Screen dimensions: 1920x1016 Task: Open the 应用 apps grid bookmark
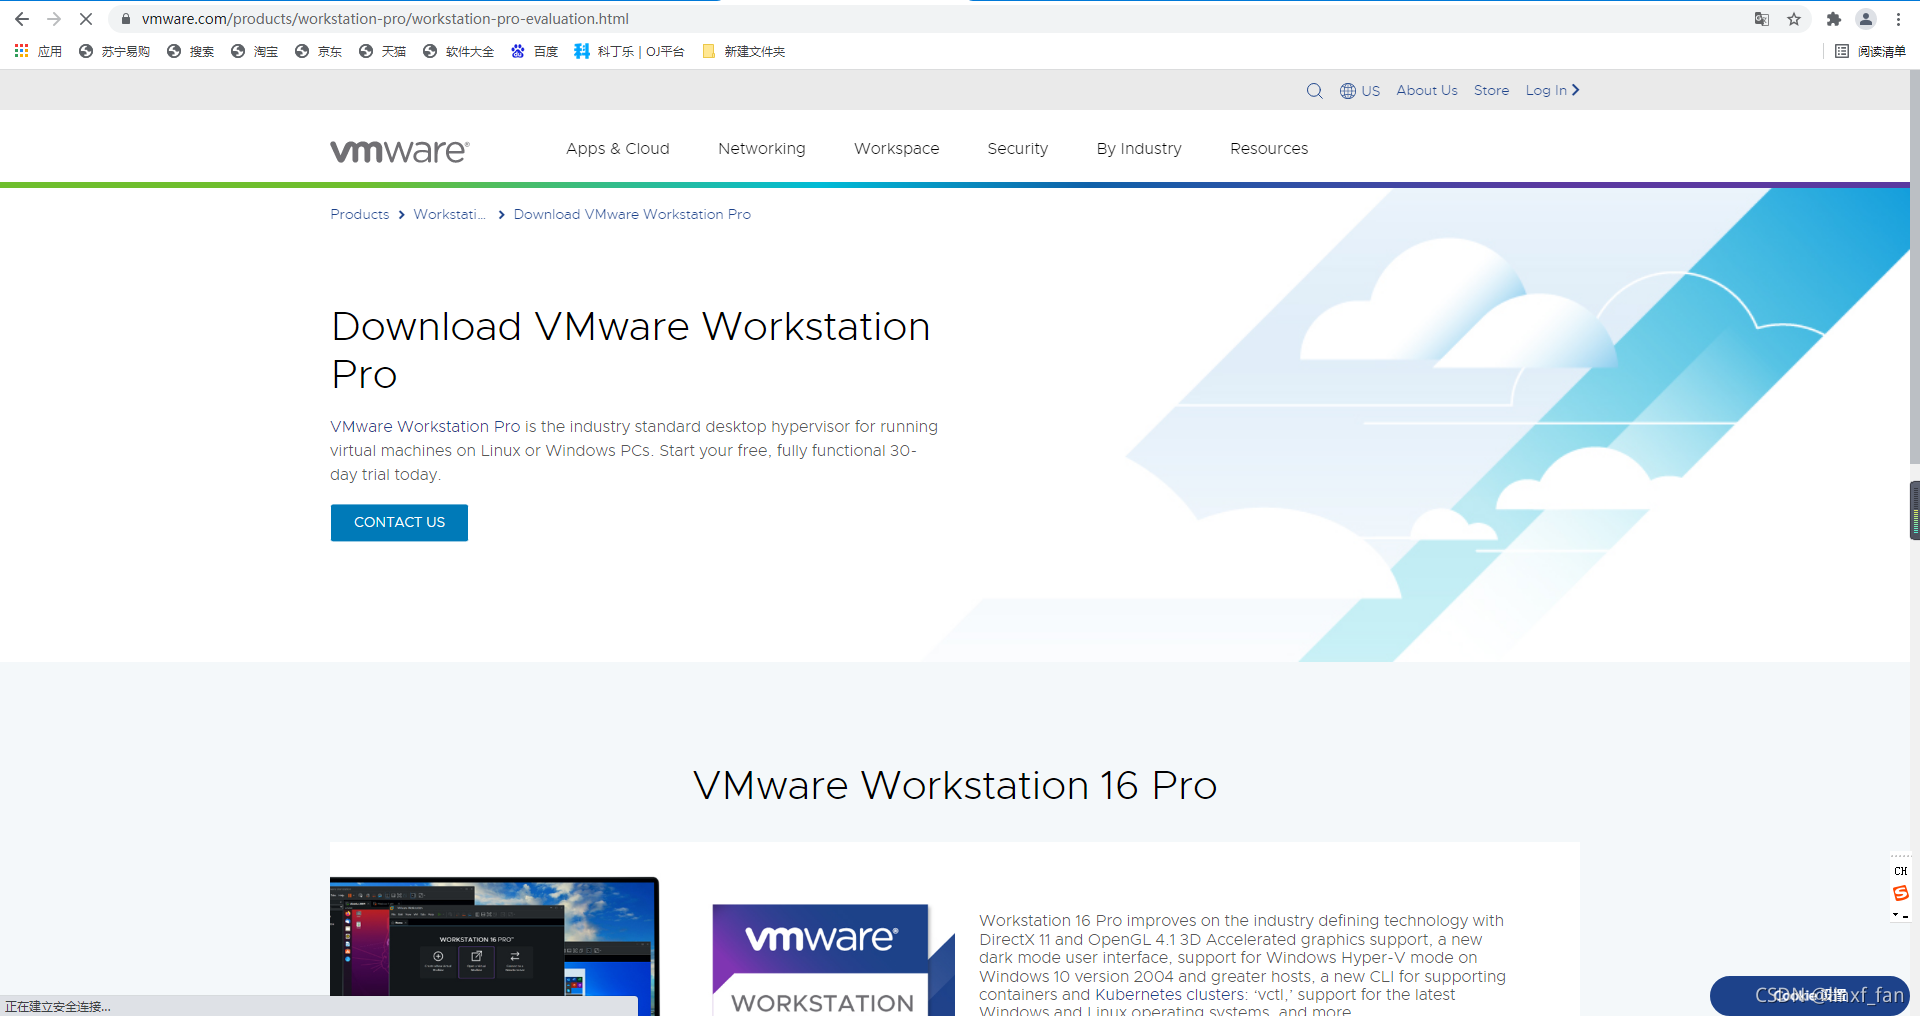pyautogui.click(x=38, y=51)
